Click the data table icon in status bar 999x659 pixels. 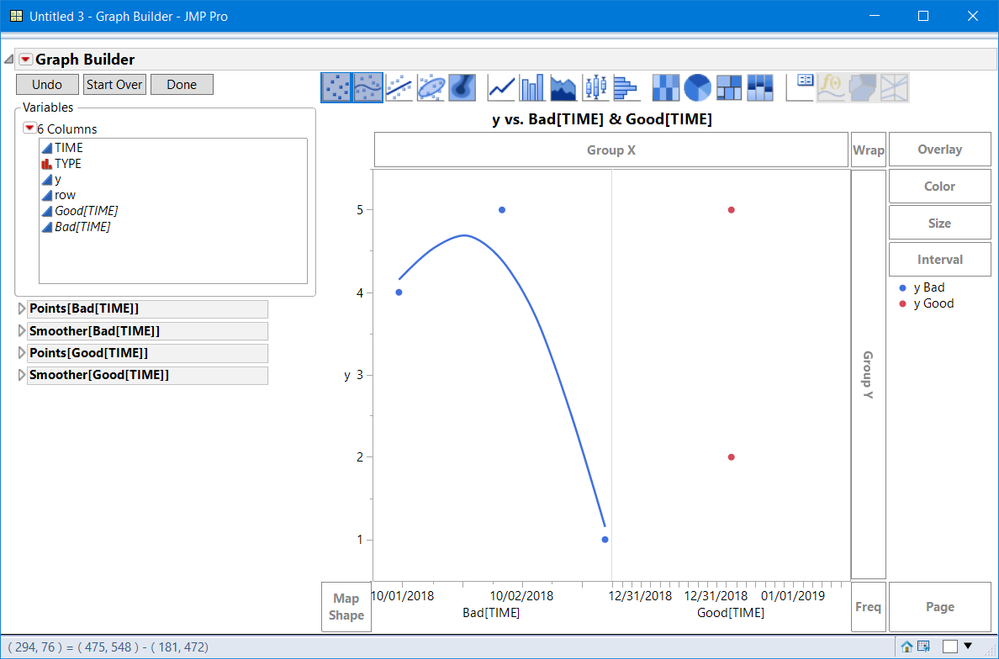tap(923, 646)
